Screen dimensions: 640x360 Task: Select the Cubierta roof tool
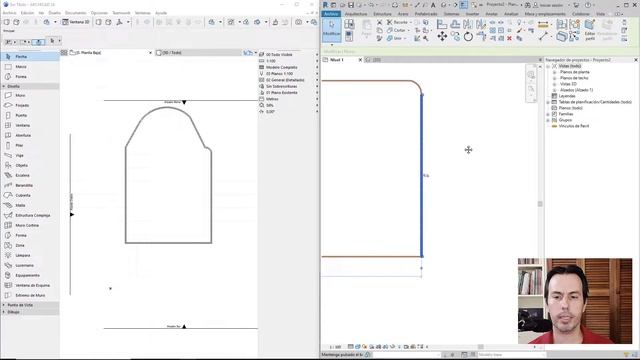pyautogui.click(x=29, y=195)
